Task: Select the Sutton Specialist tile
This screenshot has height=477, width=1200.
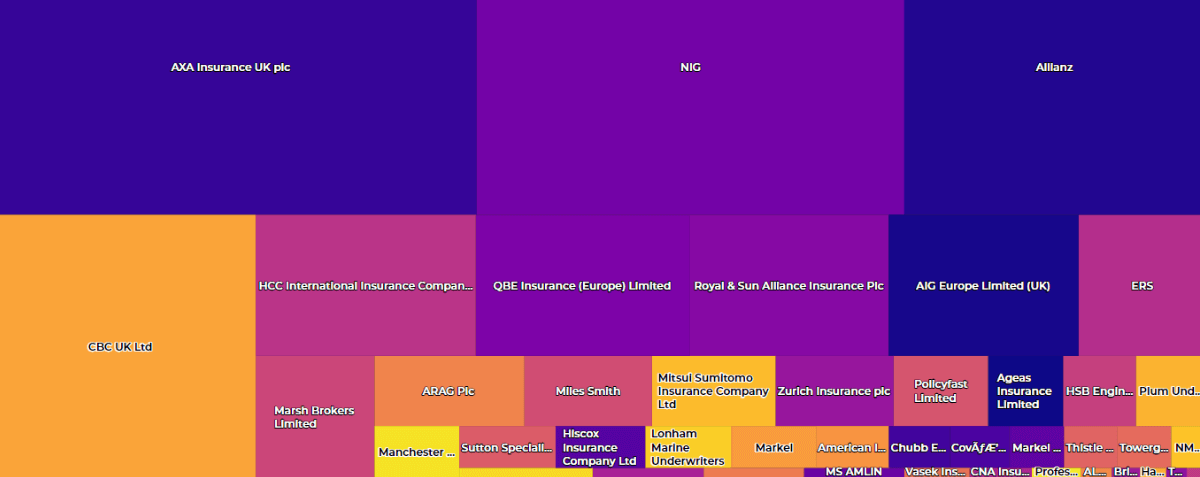Action: [x=507, y=447]
